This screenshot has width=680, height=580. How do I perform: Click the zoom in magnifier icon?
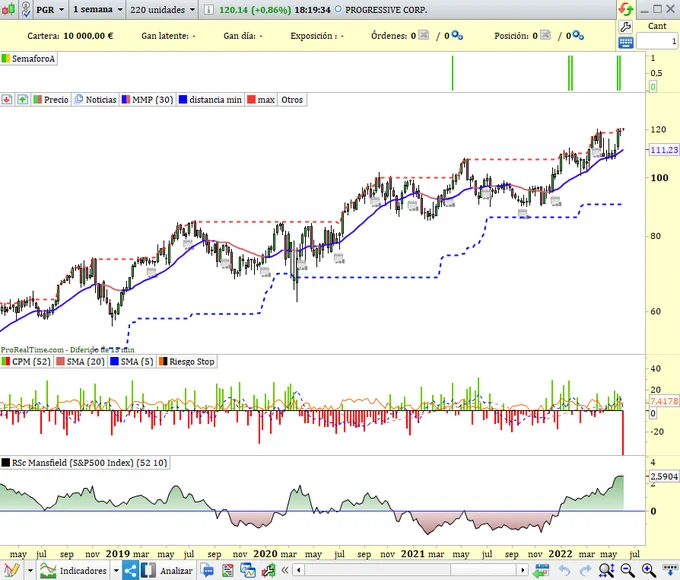pyautogui.click(x=648, y=570)
